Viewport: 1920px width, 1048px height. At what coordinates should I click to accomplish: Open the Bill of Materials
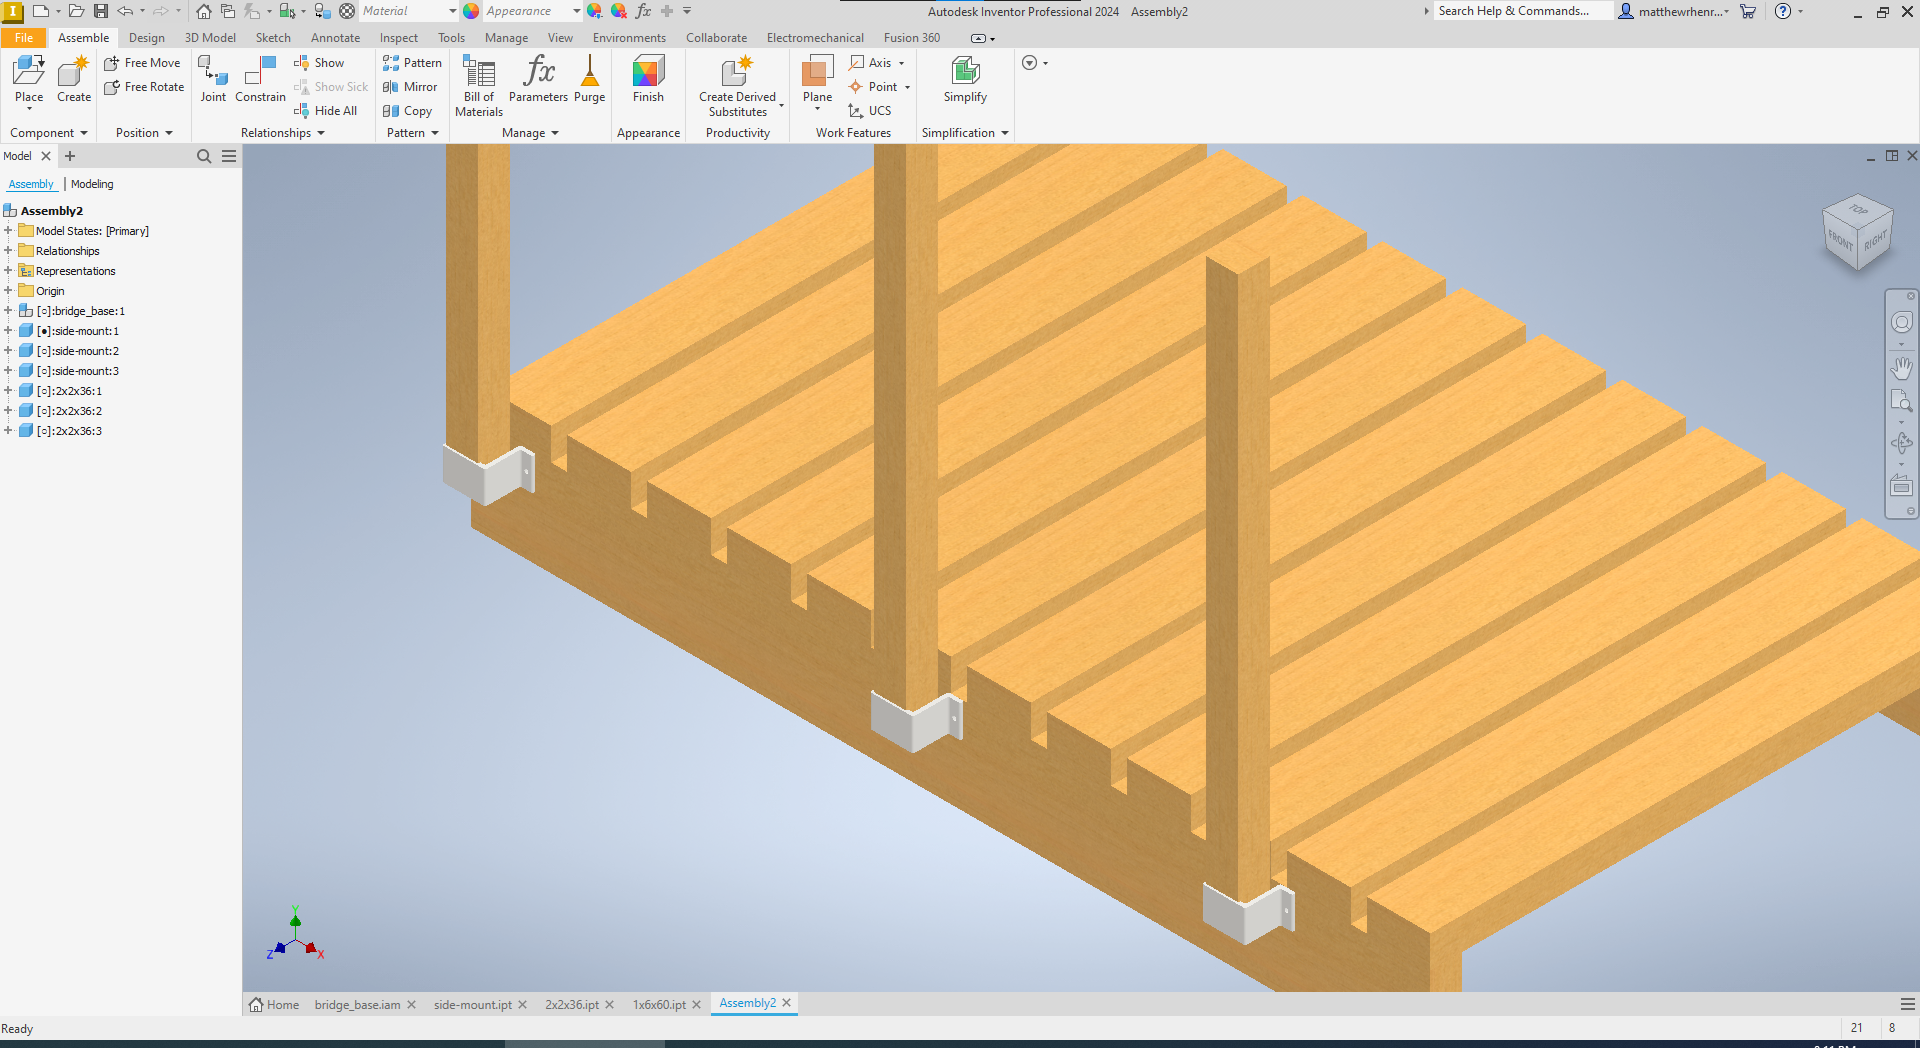479,86
